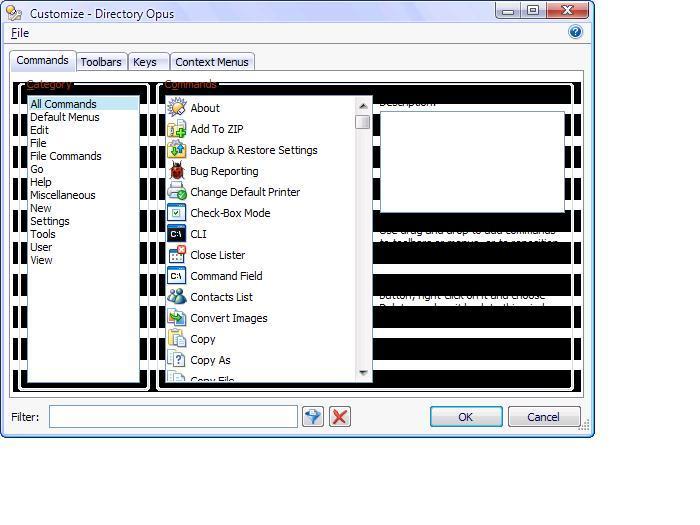Select Backup & Restore Settings icon
700x525 pixels.
tap(177, 150)
